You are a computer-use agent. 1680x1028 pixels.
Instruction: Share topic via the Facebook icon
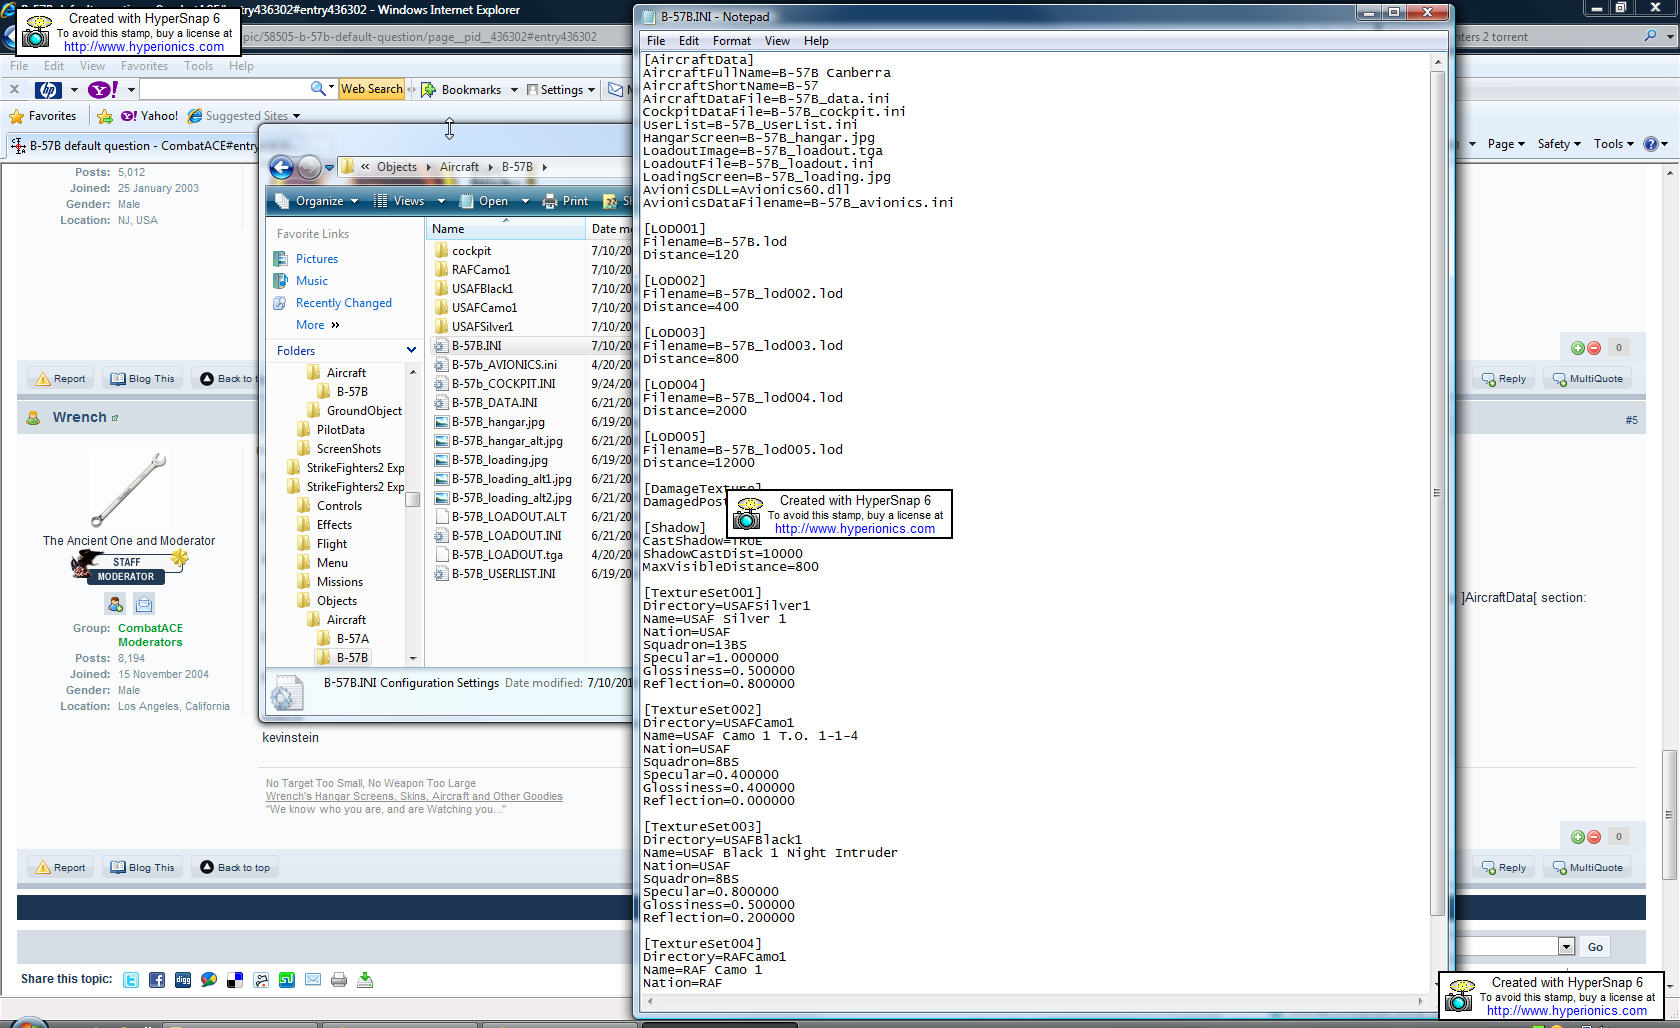coord(157,980)
